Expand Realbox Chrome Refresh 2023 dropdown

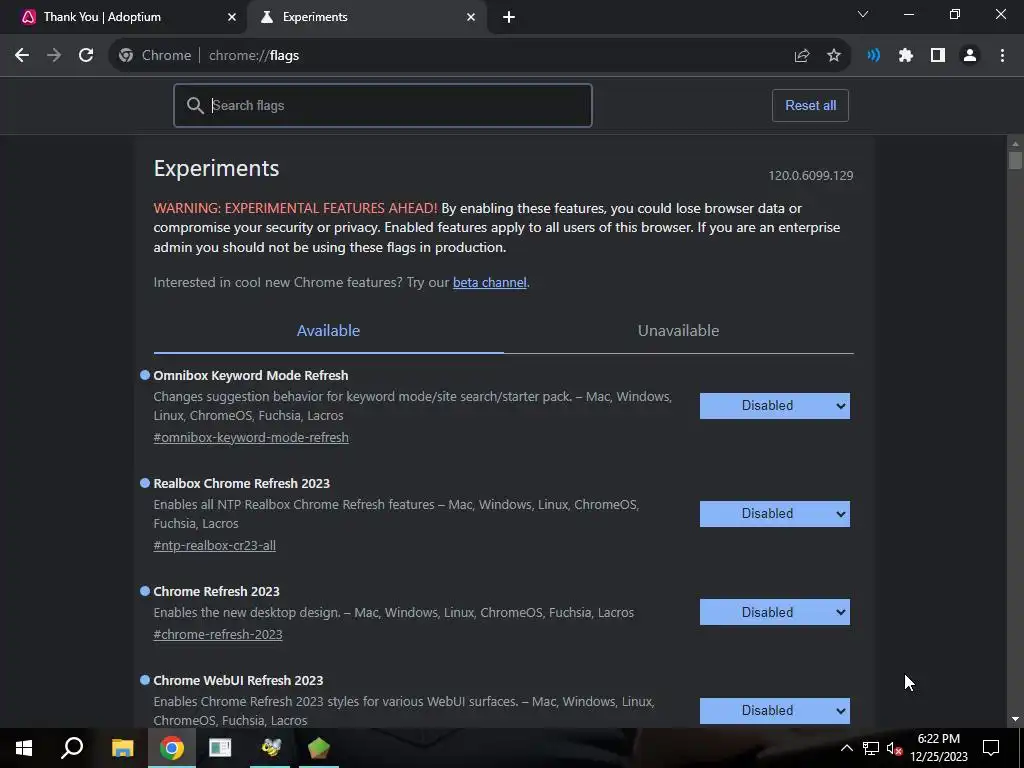pyautogui.click(x=775, y=514)
